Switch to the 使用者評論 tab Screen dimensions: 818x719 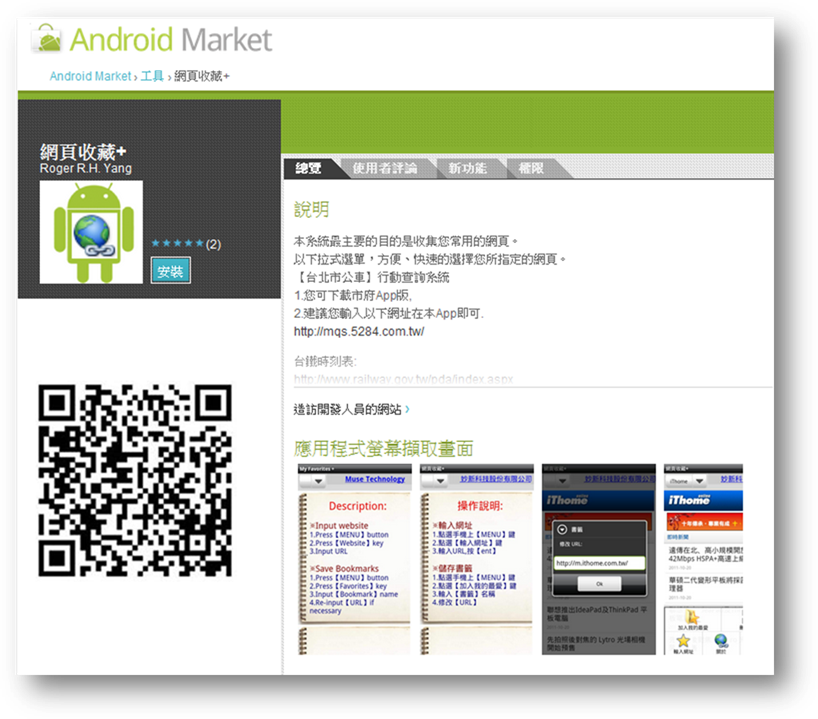coord(385,168)
